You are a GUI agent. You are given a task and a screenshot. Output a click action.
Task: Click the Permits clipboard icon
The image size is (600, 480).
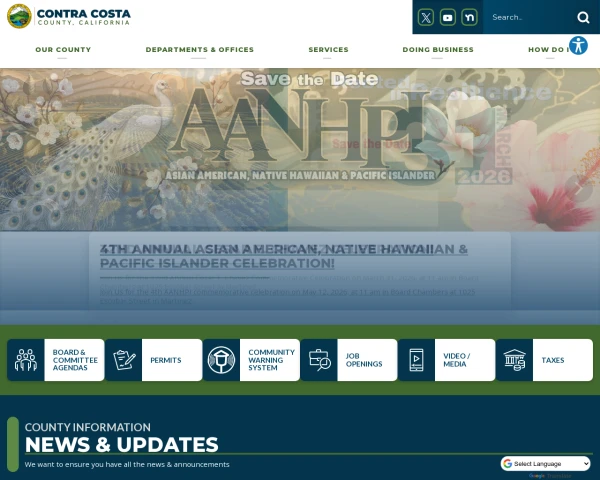tap(124, 360)
